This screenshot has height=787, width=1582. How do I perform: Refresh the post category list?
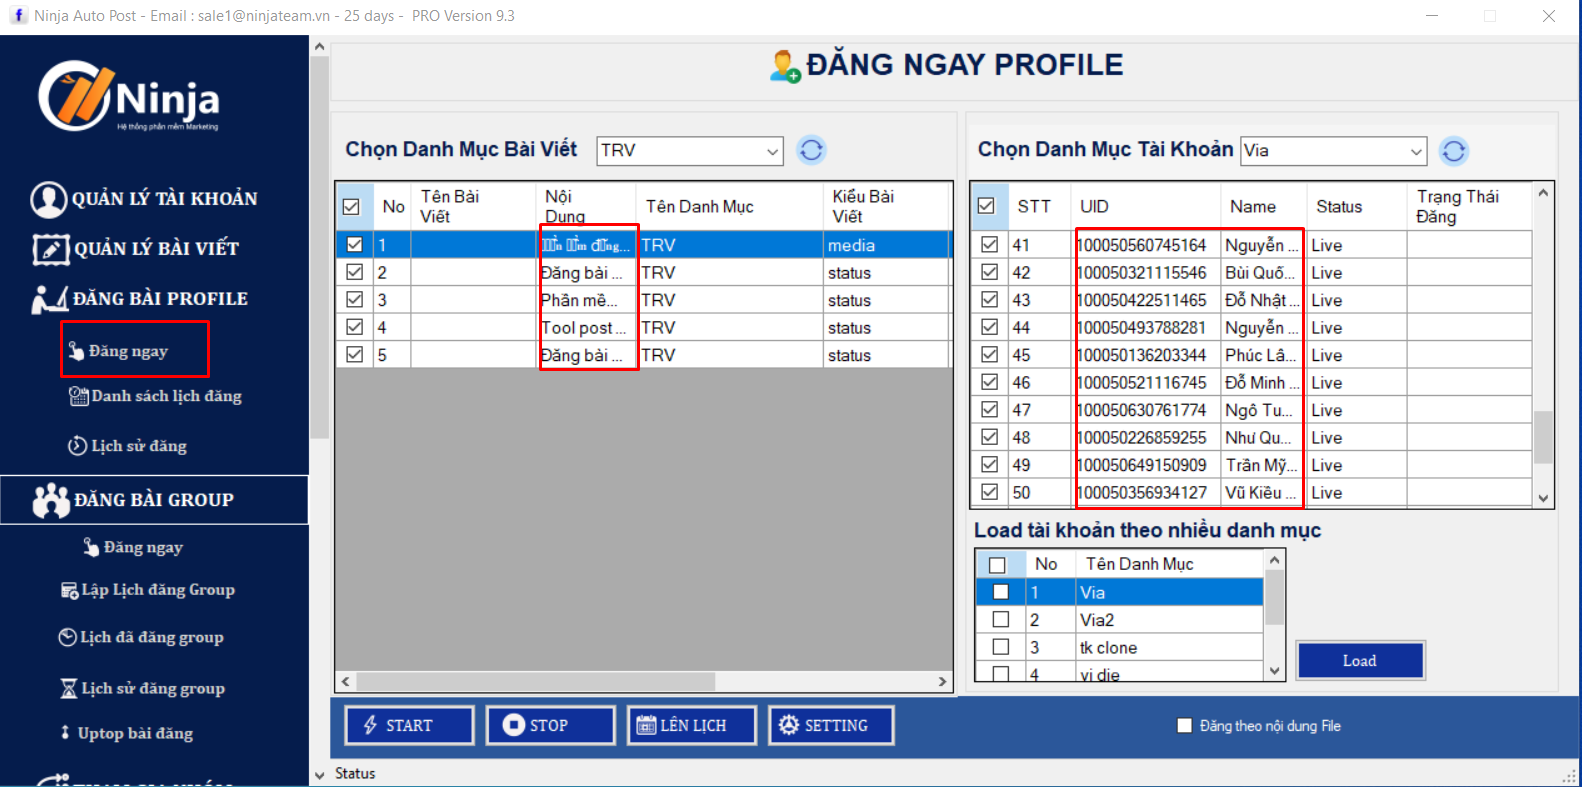click(x=811, y=150)
